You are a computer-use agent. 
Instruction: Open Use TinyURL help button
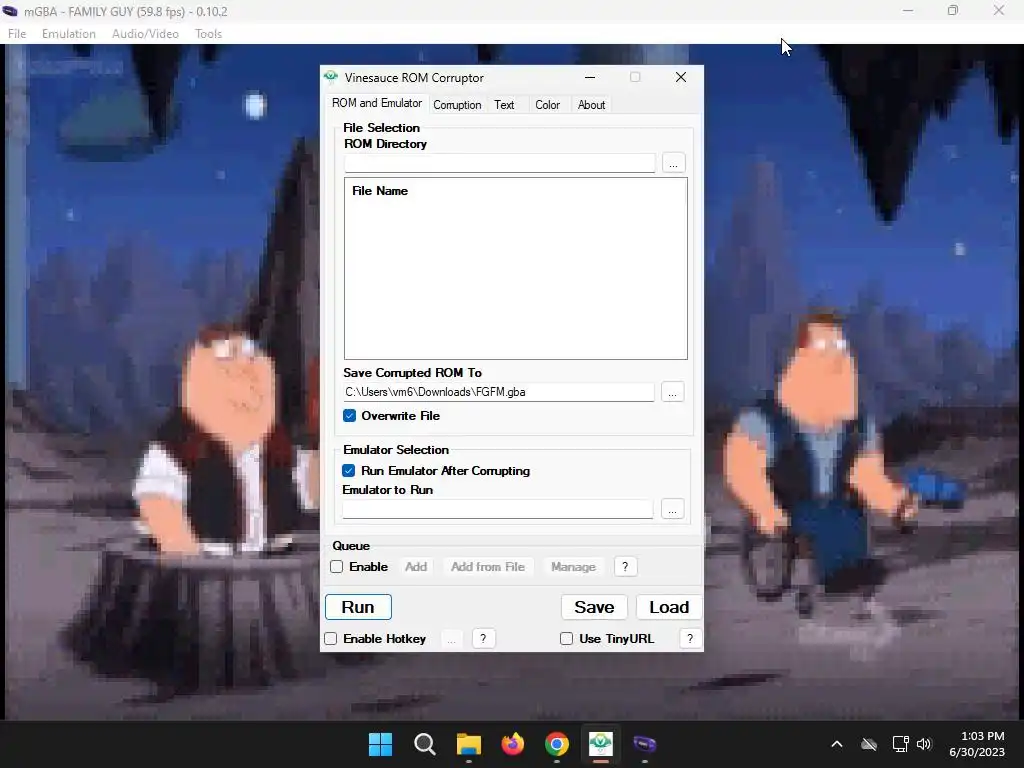[x=690, y=639]
